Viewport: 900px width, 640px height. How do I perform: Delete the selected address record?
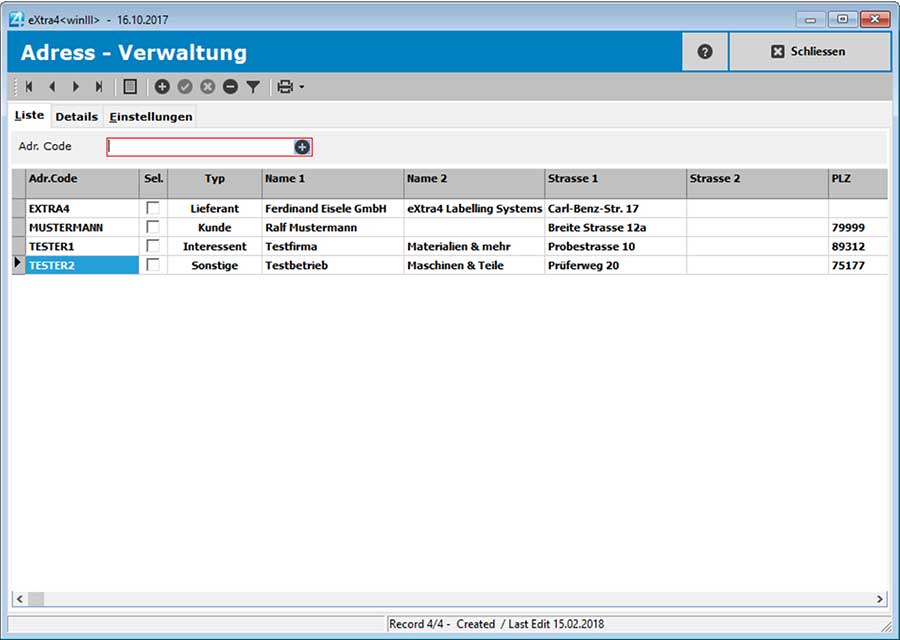point(230,86)
